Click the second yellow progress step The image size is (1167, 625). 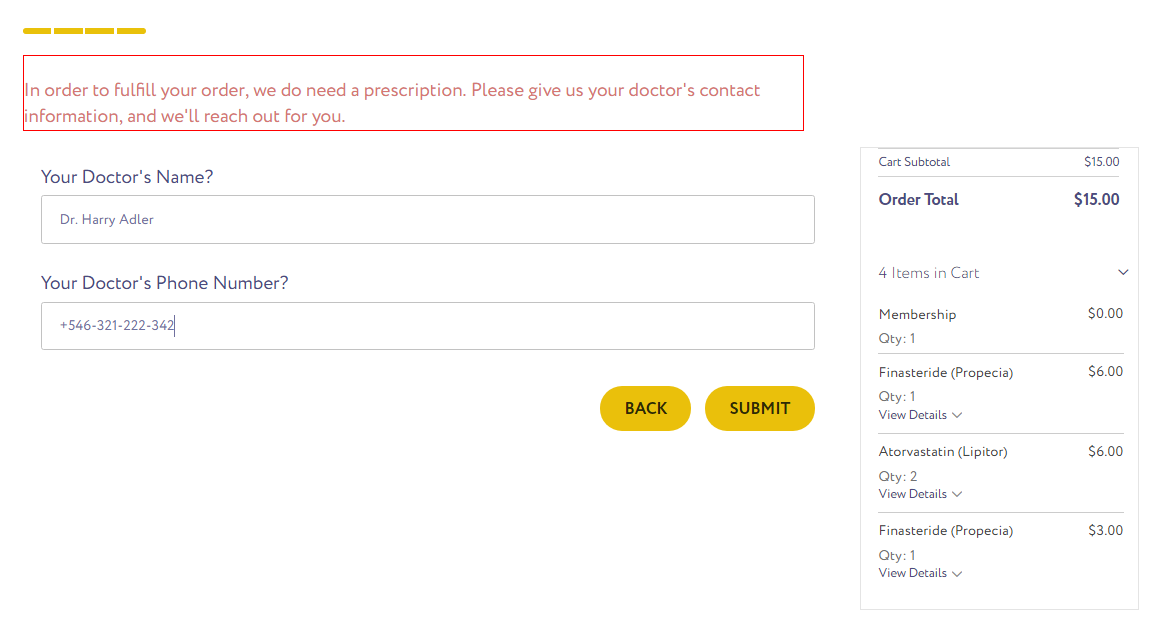point(68,31)
